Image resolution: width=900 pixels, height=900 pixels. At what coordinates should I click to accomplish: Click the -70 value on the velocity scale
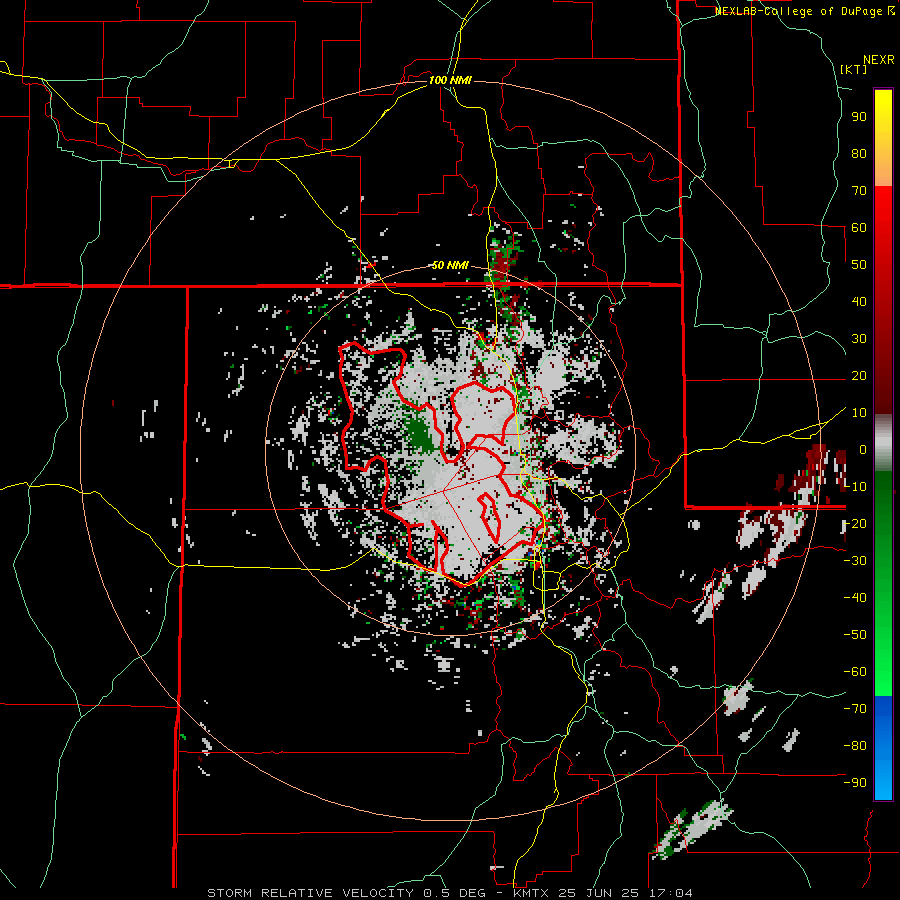coord(855,709)
